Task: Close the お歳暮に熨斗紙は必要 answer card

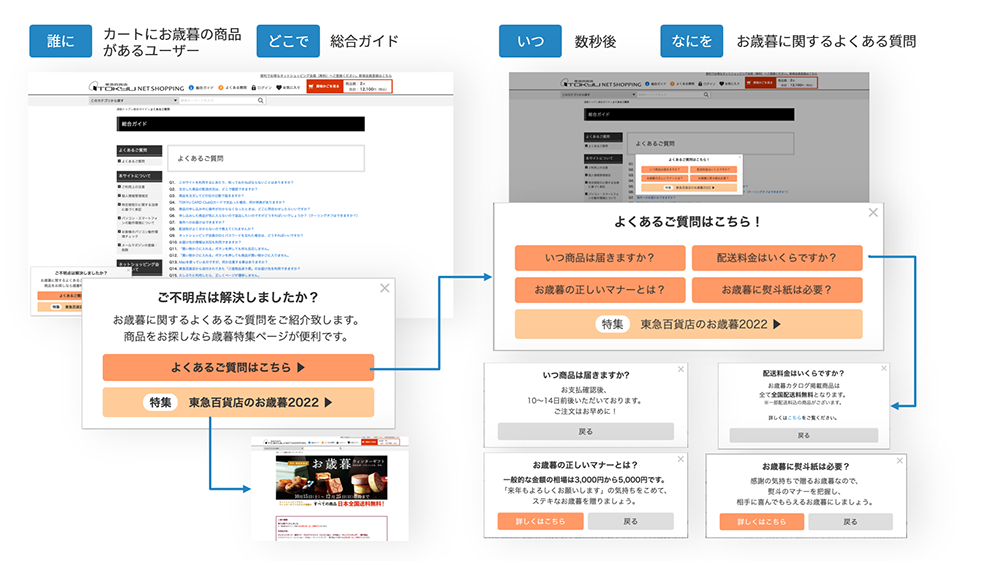Action: tap(899, 460)
